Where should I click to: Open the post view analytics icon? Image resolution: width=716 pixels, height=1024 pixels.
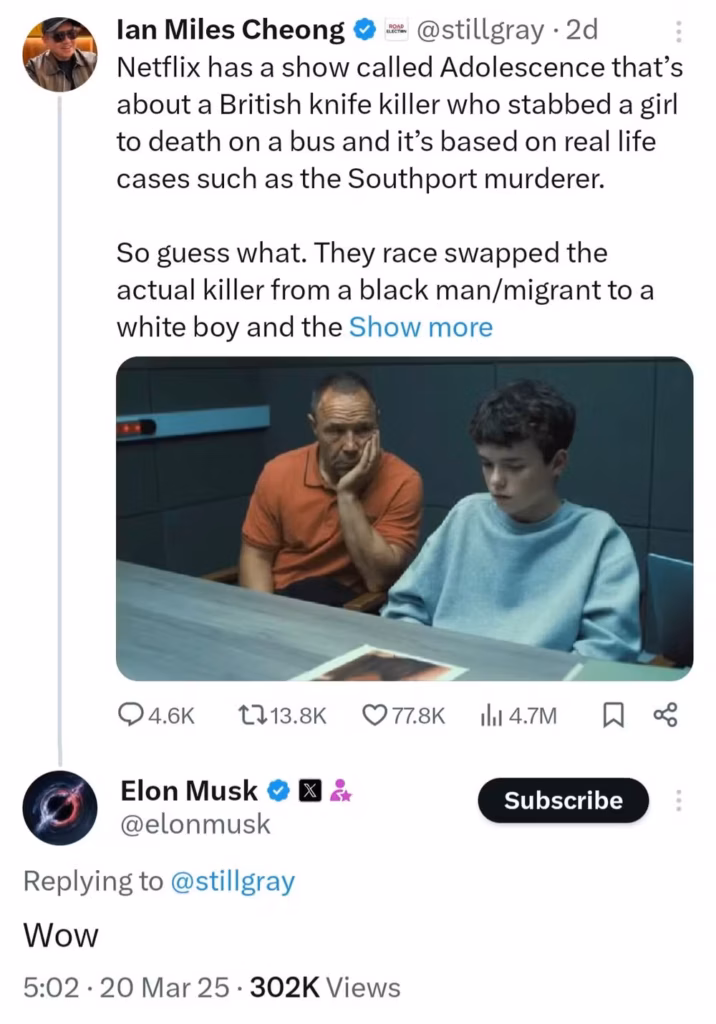click(x=491, y=714)
